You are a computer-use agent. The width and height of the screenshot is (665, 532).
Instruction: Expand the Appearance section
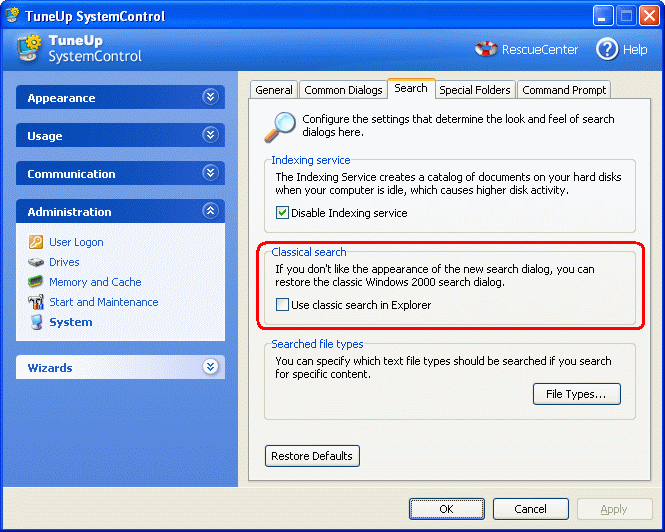(210, 97)
